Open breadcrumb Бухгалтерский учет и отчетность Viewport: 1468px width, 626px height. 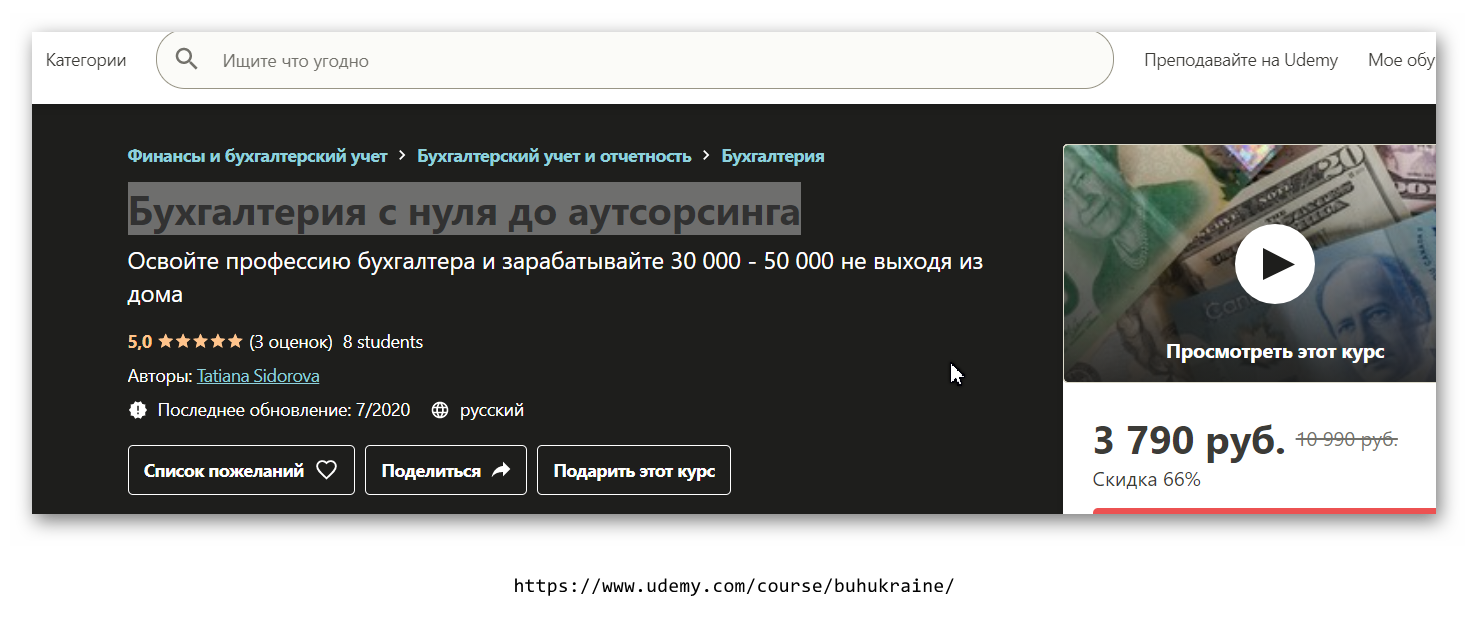(x=554, y=155)
